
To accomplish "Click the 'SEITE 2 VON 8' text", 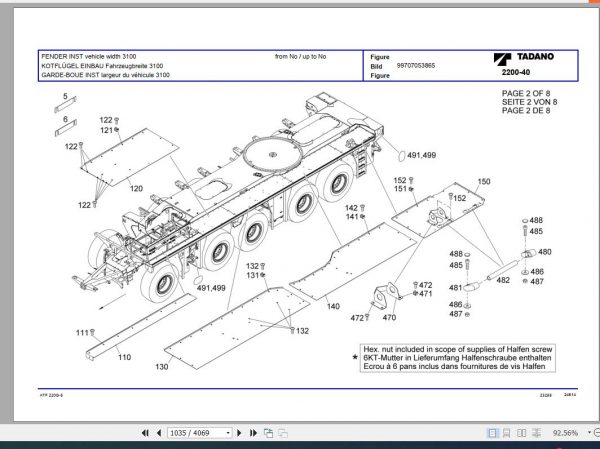I will (529, 102).
